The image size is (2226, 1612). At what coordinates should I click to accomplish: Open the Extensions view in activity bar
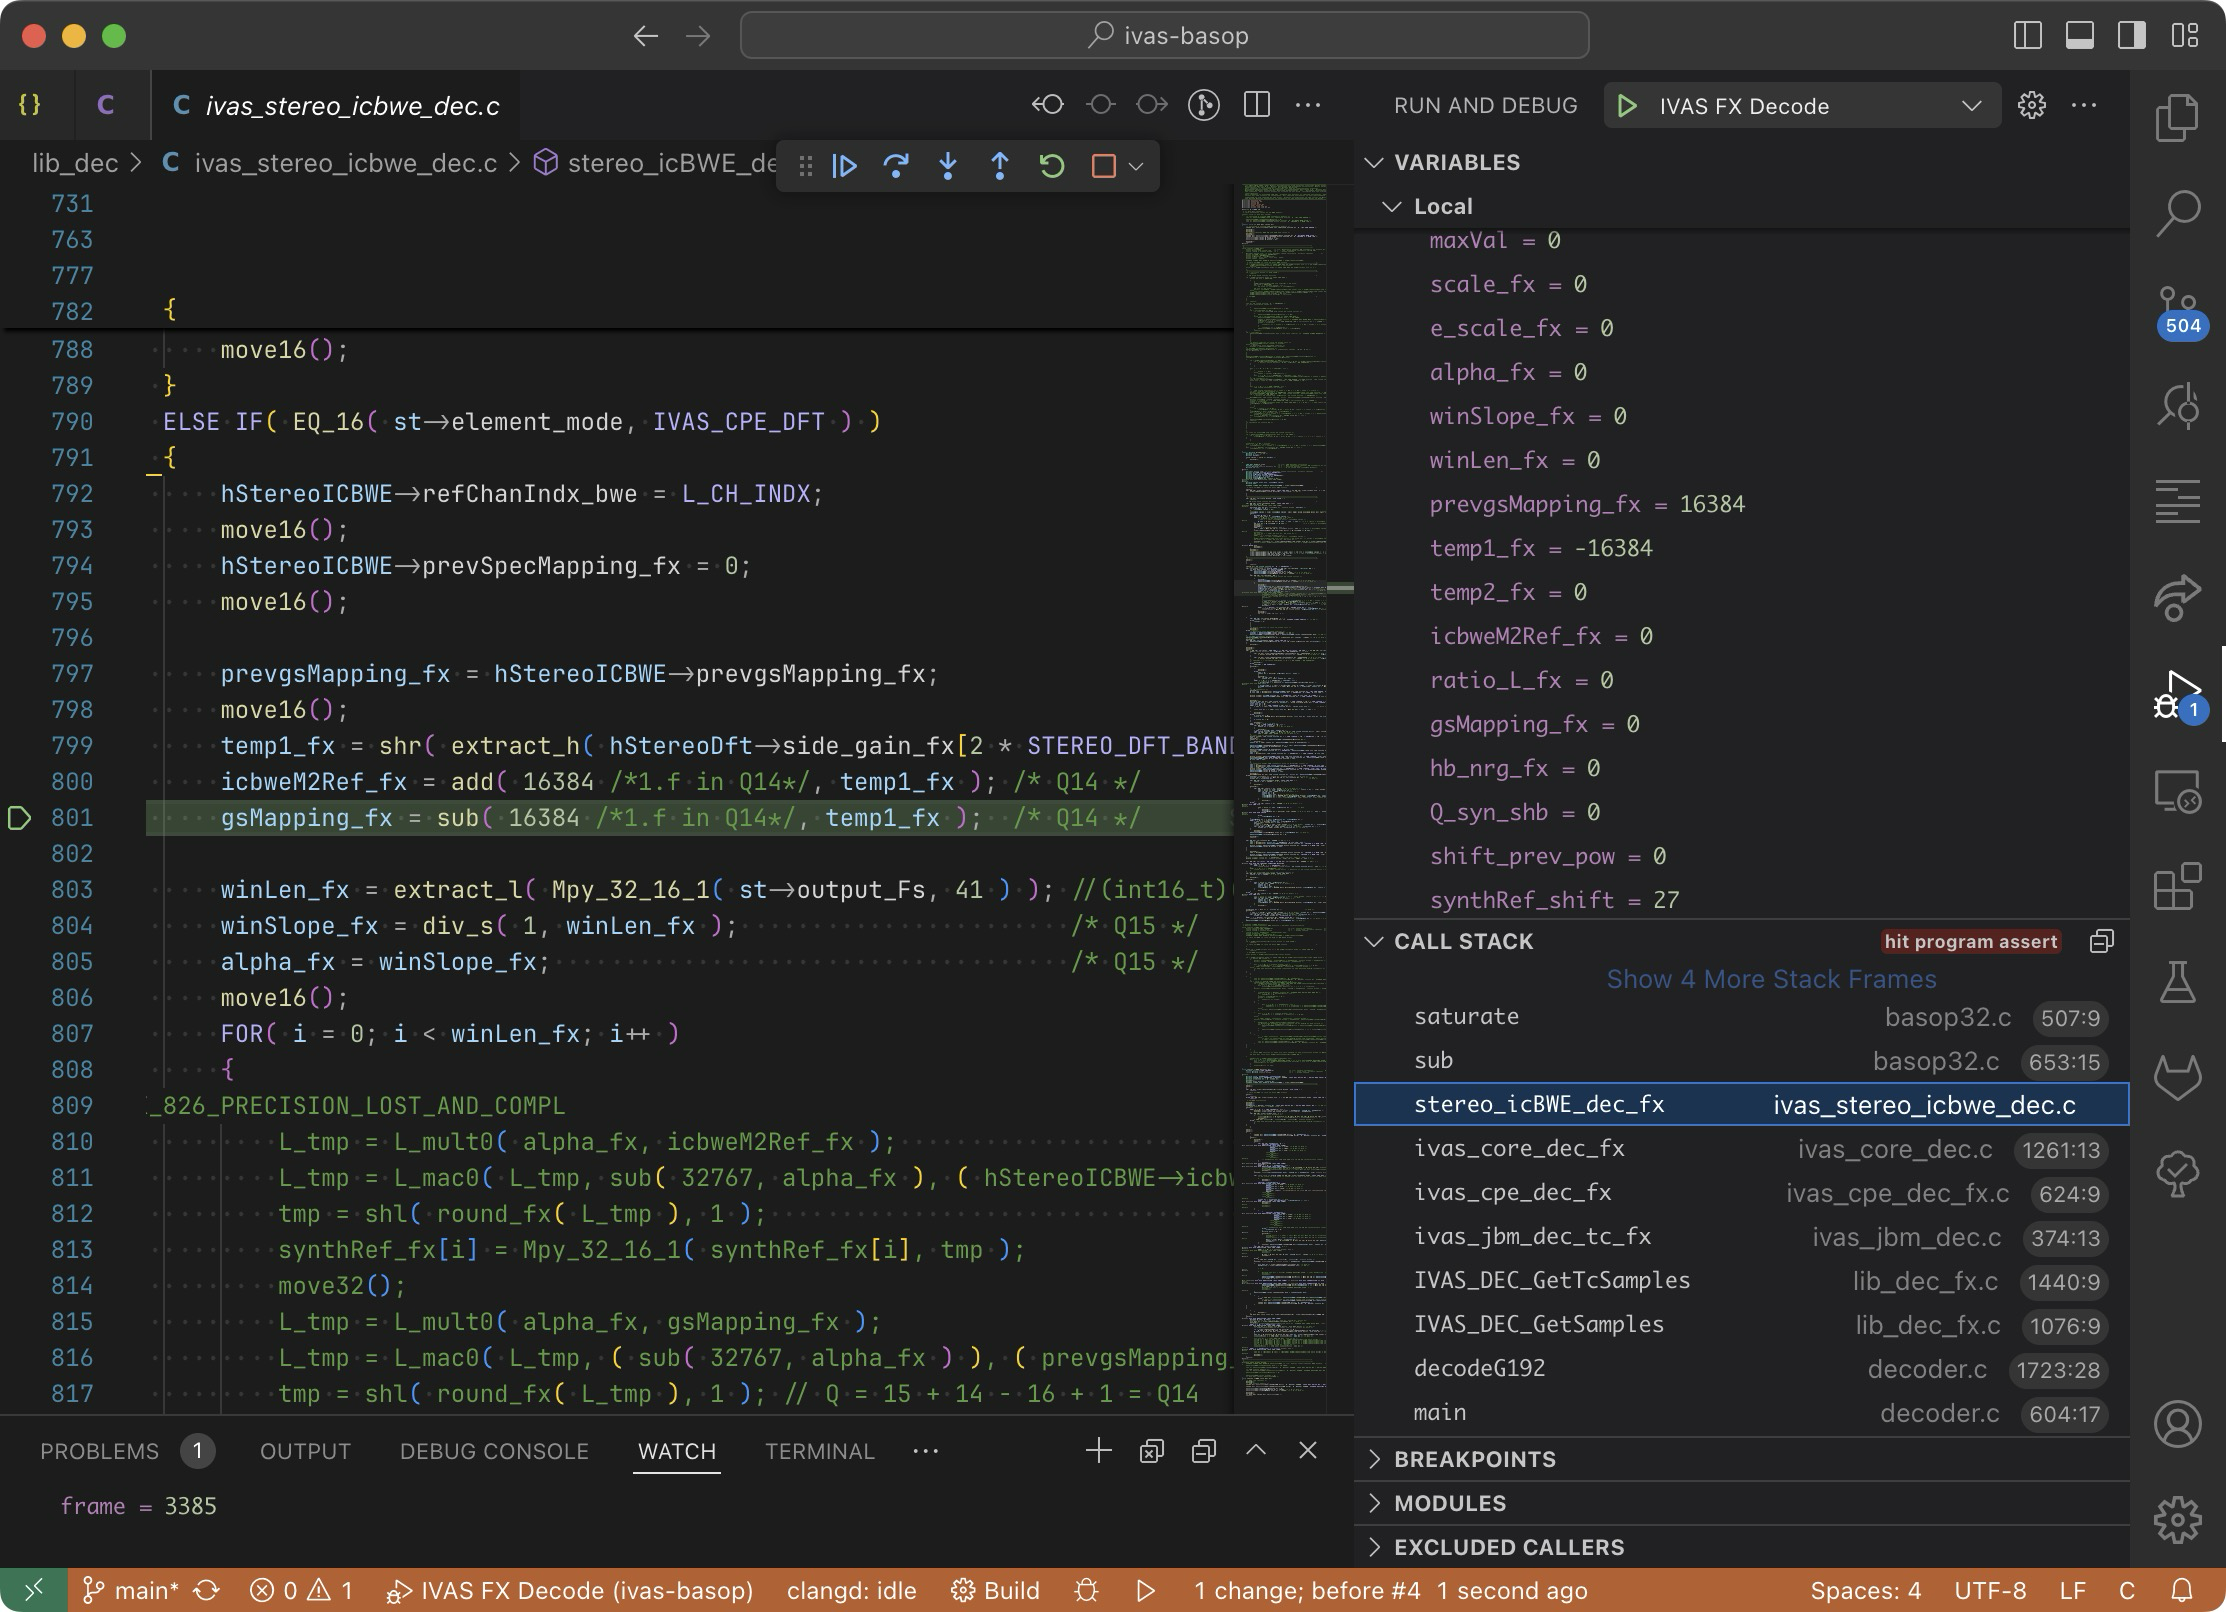pos(2177,887)
